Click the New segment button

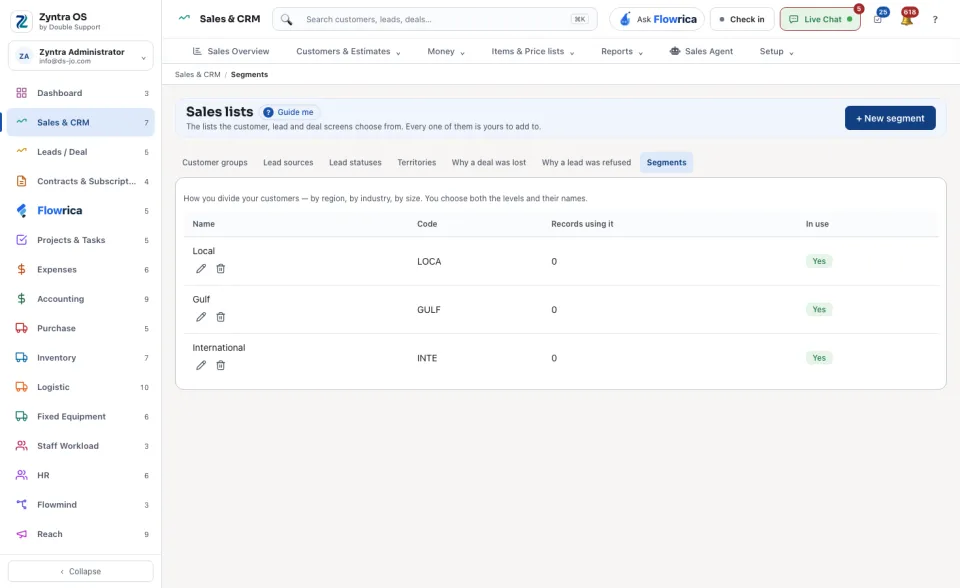point(890,118)
